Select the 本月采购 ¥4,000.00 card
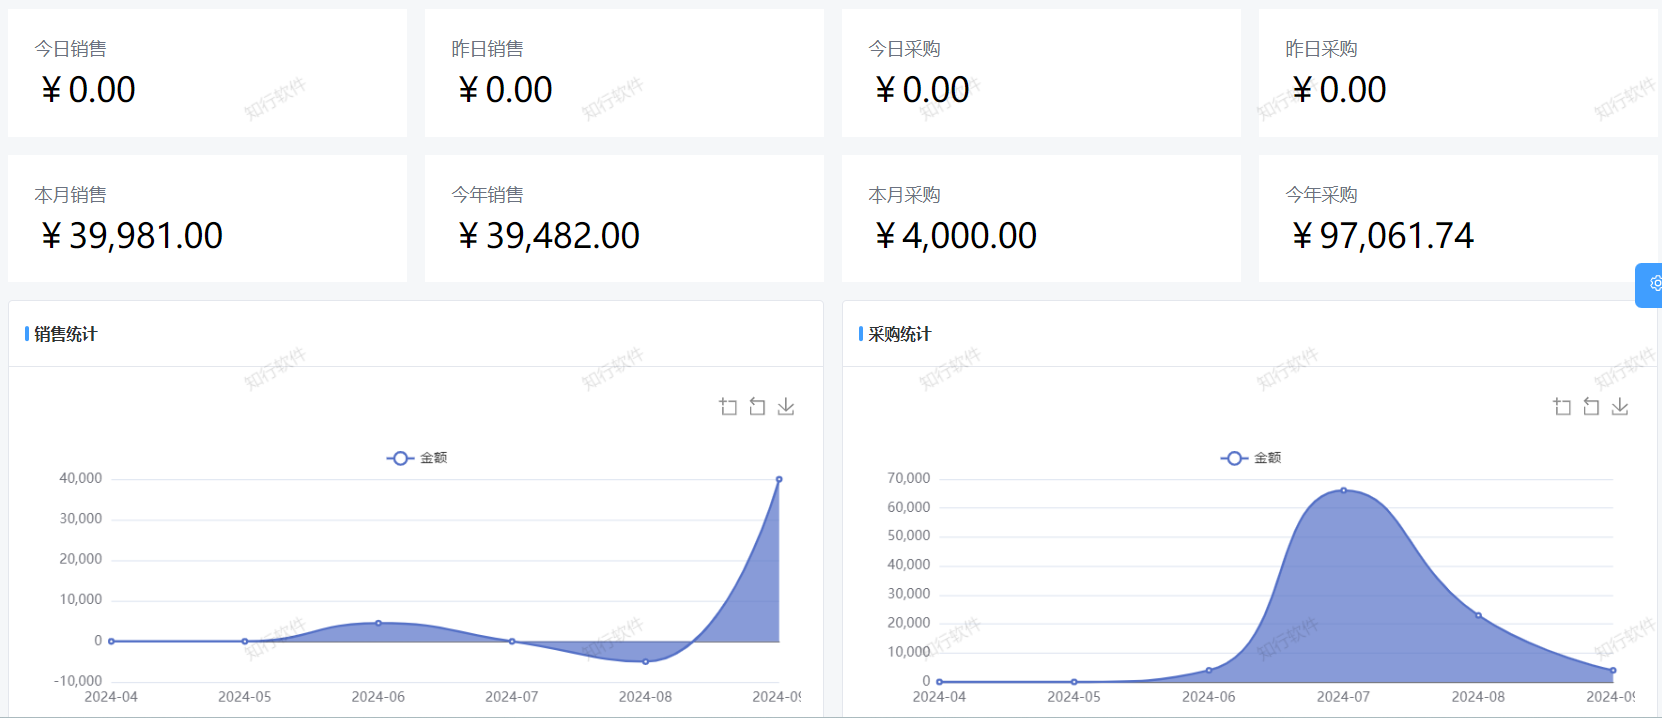 tap(1041, 218)
